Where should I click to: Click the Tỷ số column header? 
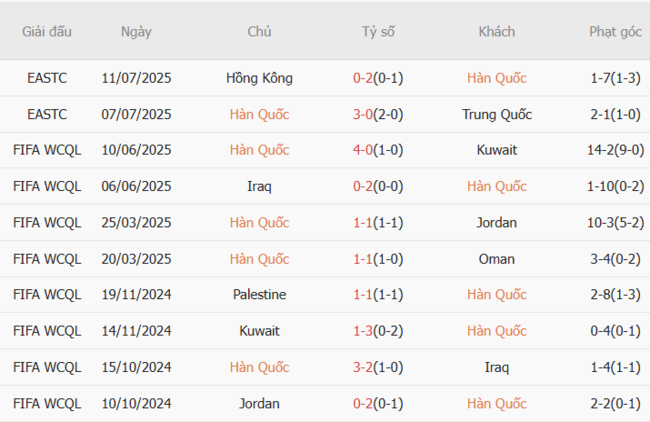(378, 32)
